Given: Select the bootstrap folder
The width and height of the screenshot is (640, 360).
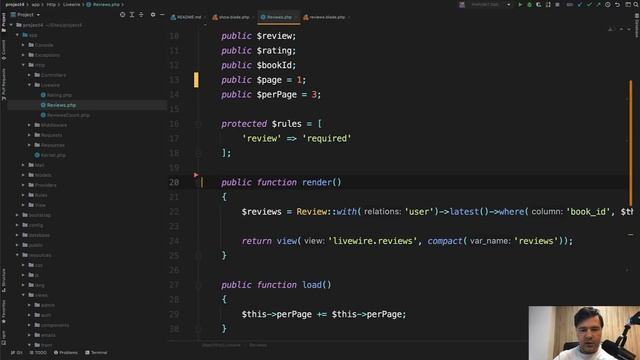Looking at the screenshot, I should pyautogui.click(x=39, y=215).
